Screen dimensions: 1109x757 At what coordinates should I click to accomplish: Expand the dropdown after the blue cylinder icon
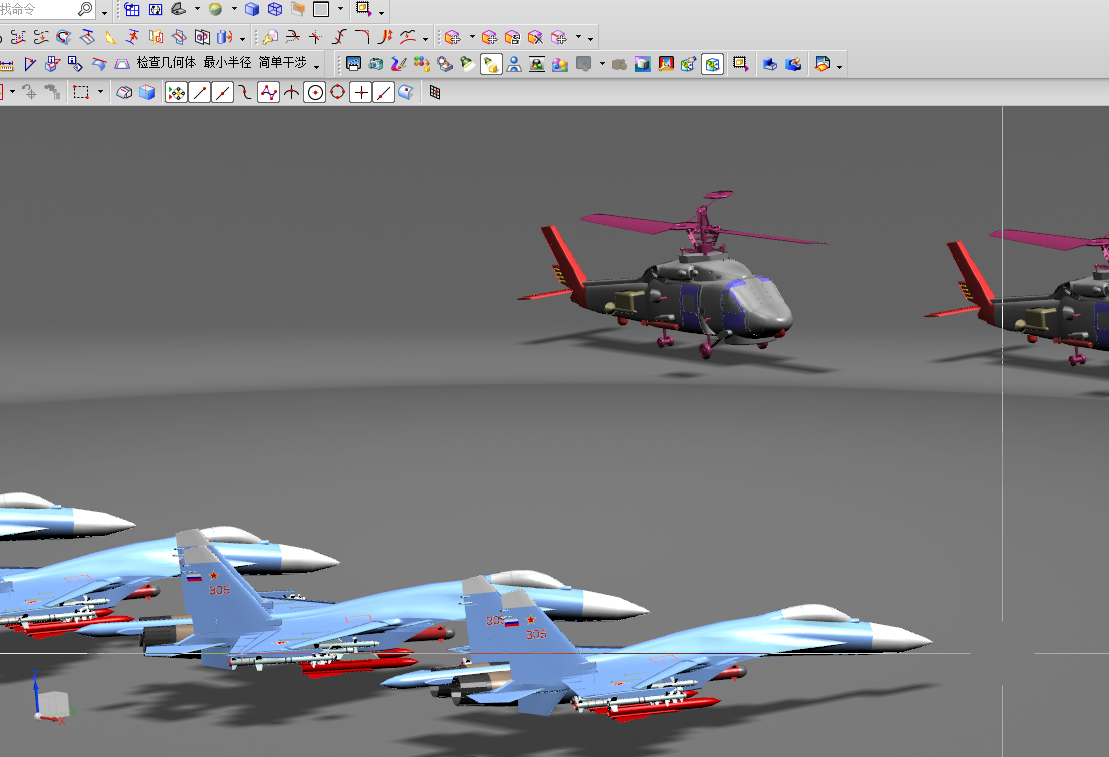[x=243, y=39]
